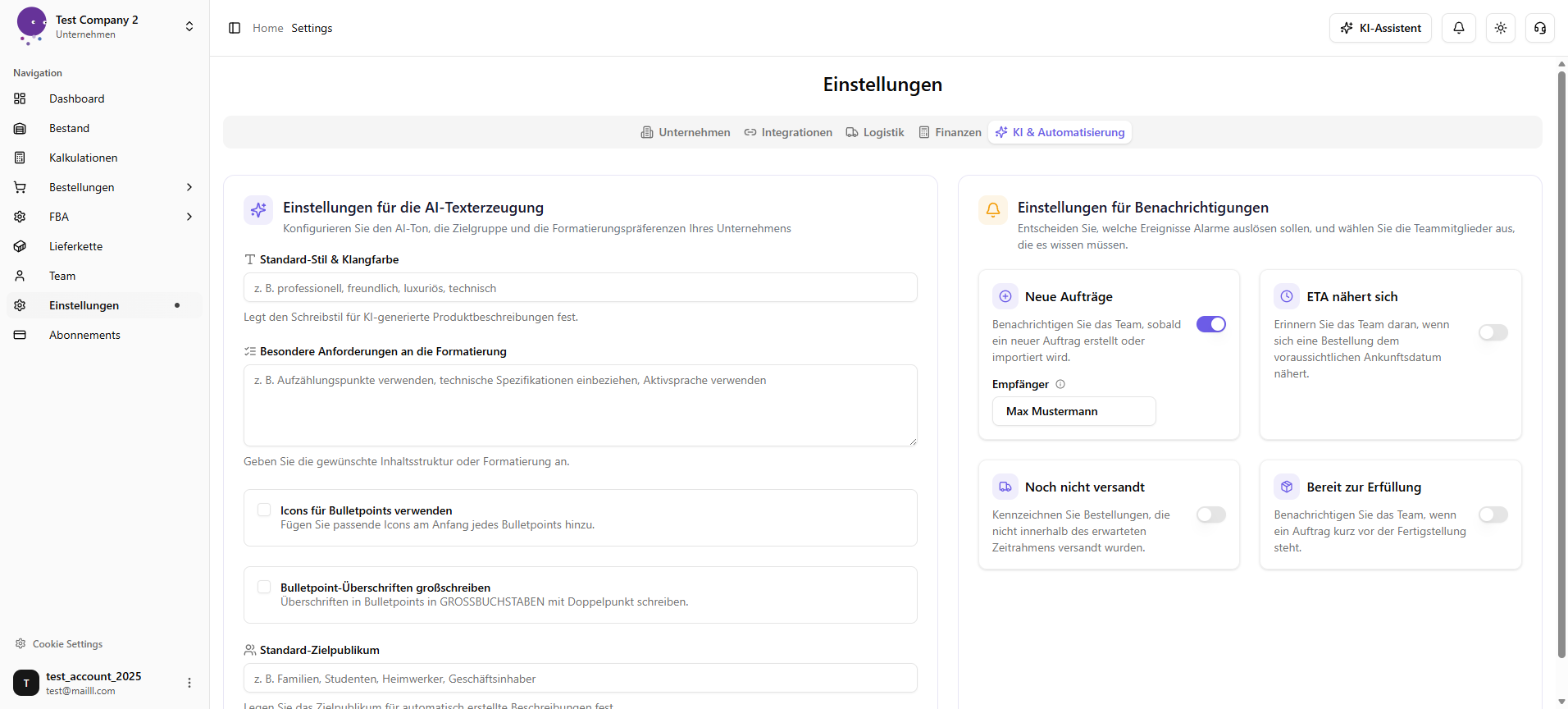
Task: Click the Lieferkette box icon
Action: click(20, 246)
